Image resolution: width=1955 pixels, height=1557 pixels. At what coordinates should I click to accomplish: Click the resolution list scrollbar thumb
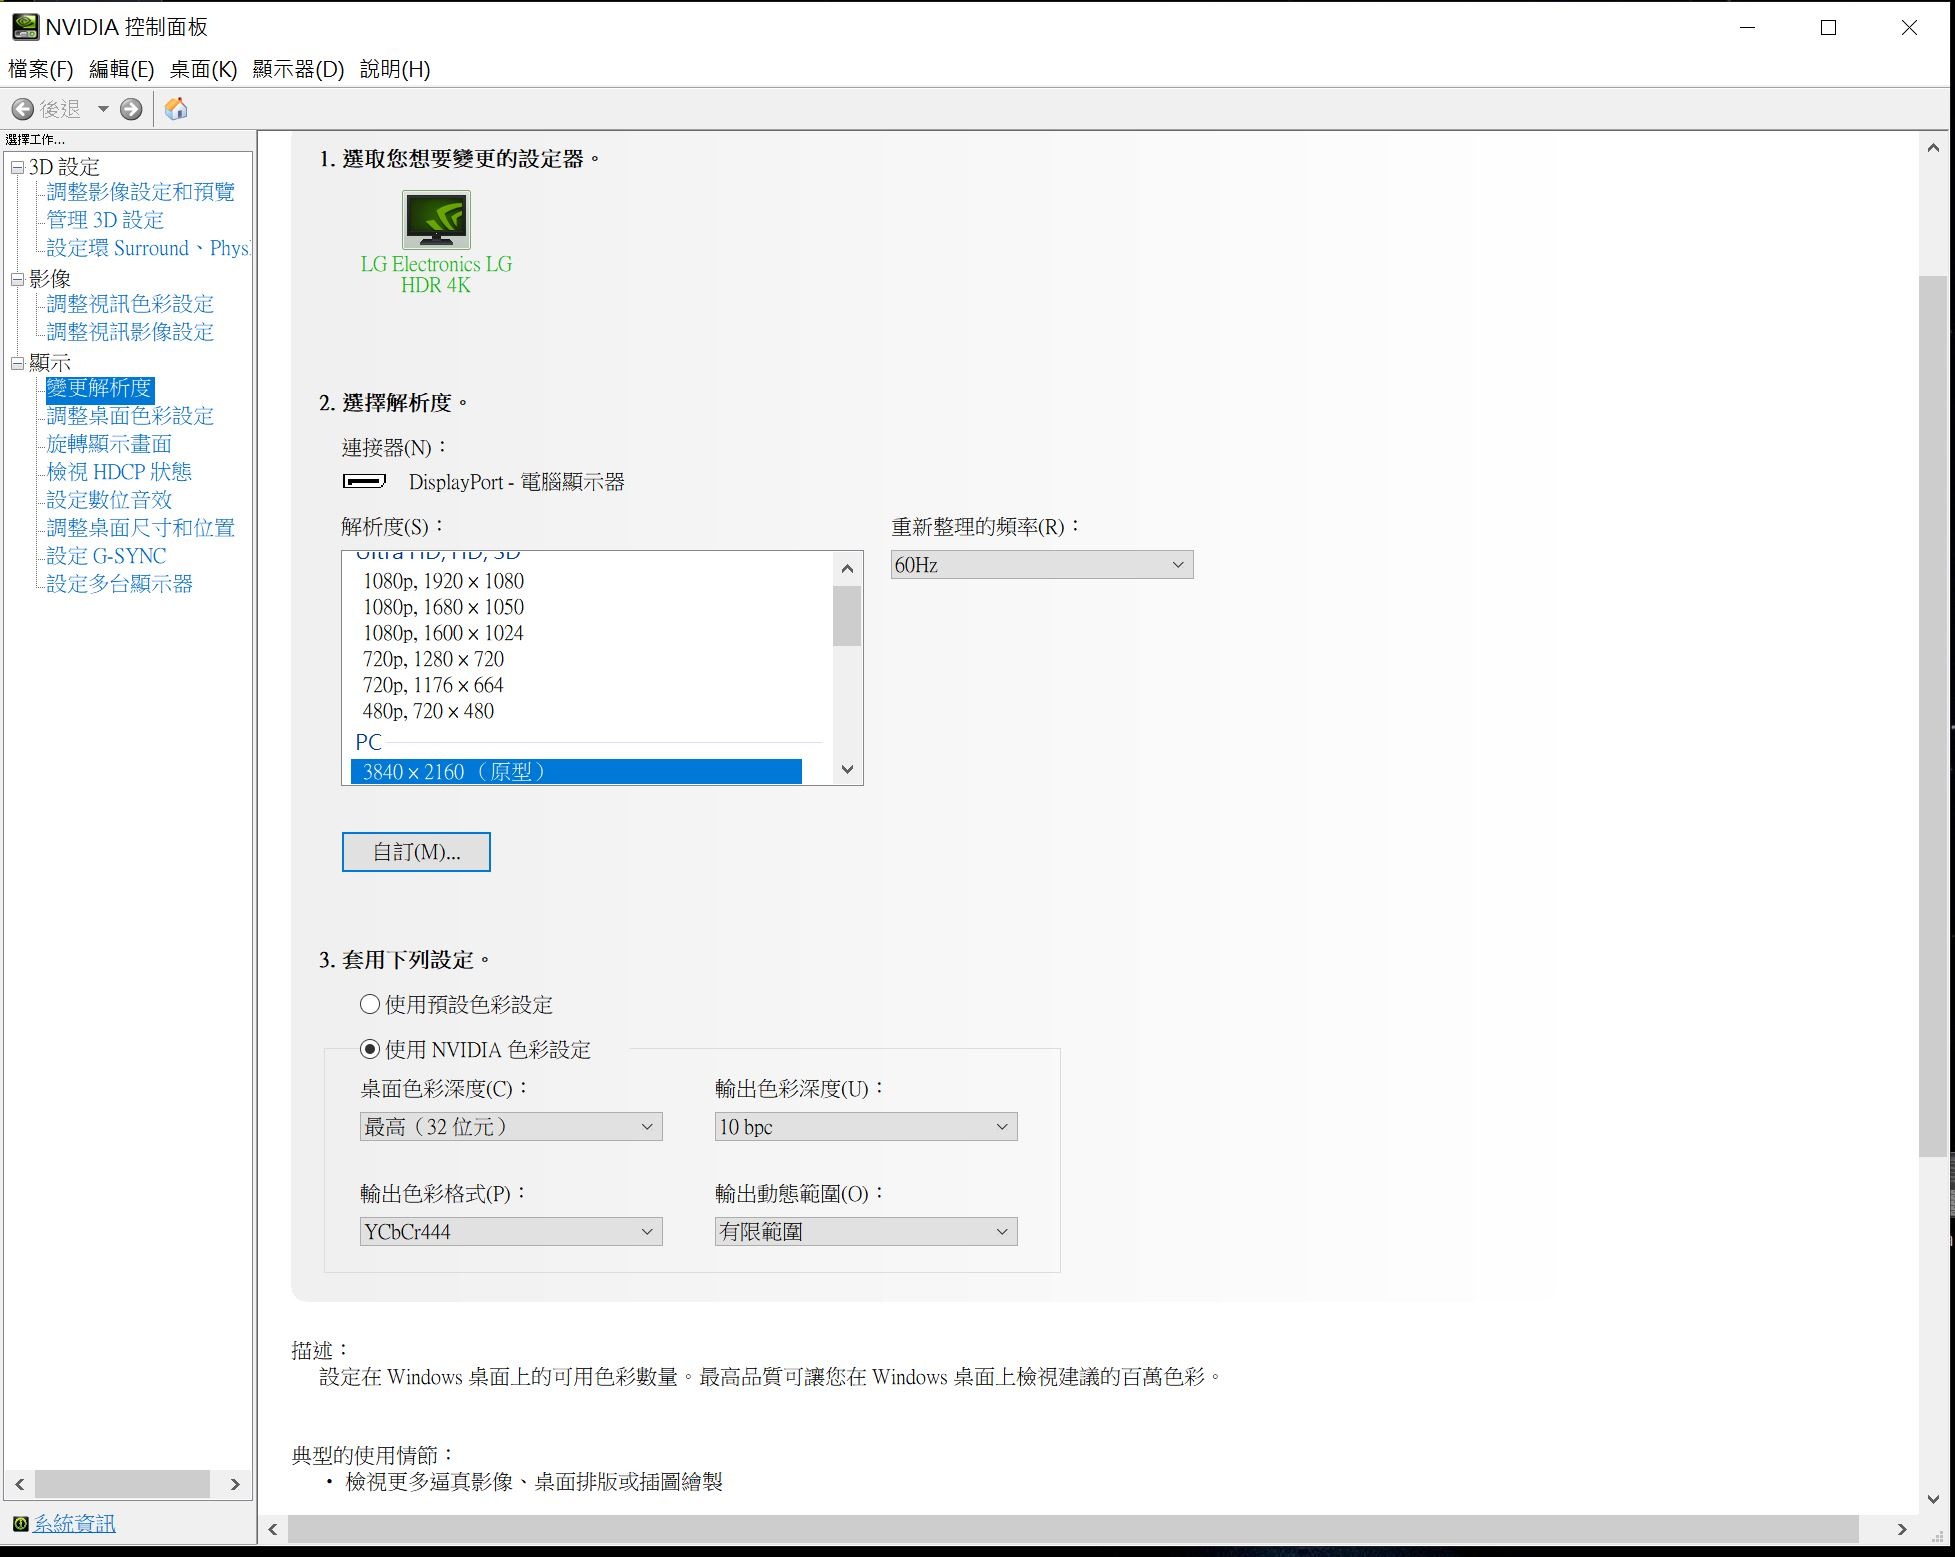[847, 616]
